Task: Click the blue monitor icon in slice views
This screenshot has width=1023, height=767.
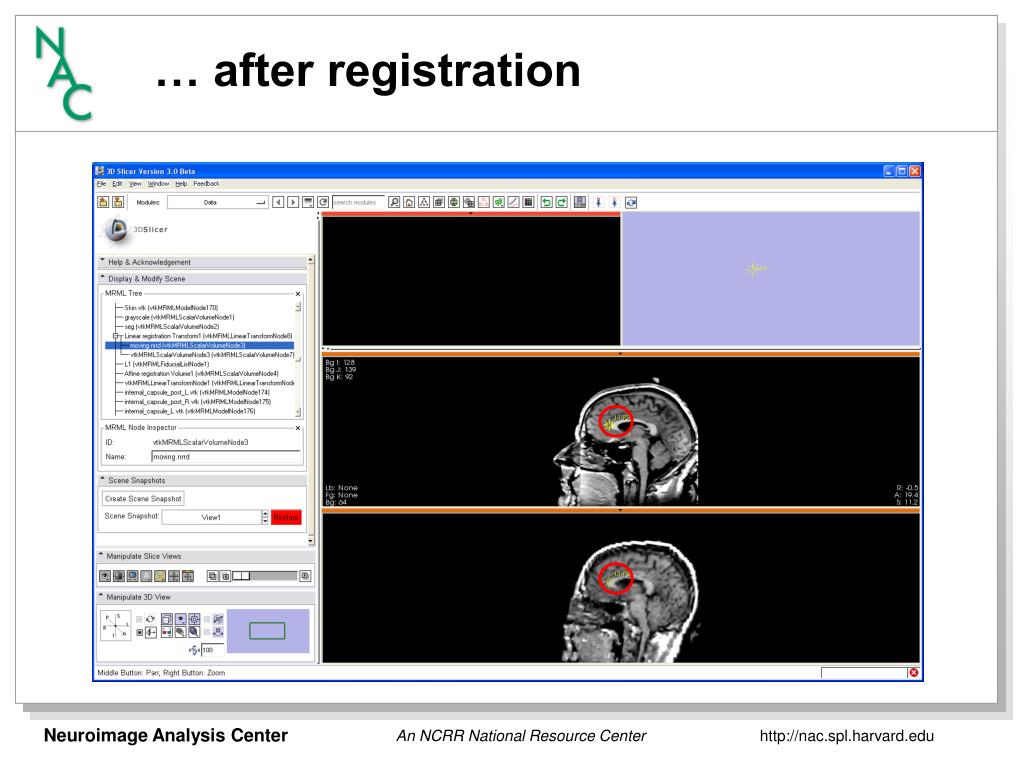Action: click(132, 576)
